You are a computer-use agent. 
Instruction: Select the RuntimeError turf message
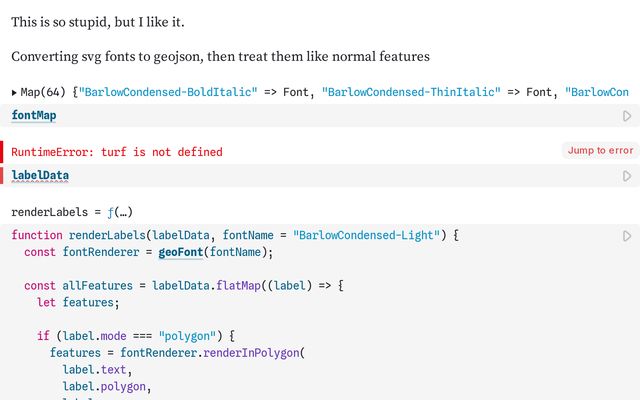(x=117, y=152)
